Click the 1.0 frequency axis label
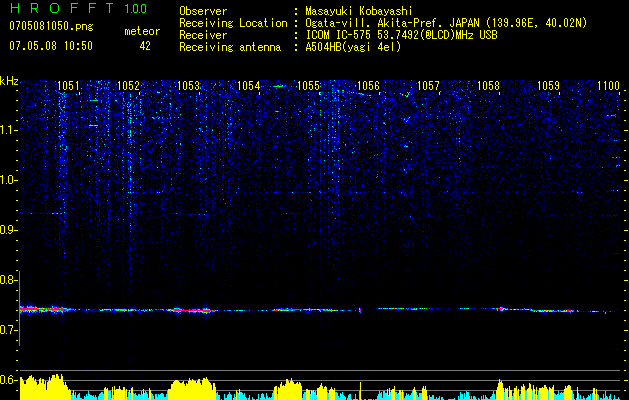The height and width of the screenshot is (400, 629). [x=8, y=180]
